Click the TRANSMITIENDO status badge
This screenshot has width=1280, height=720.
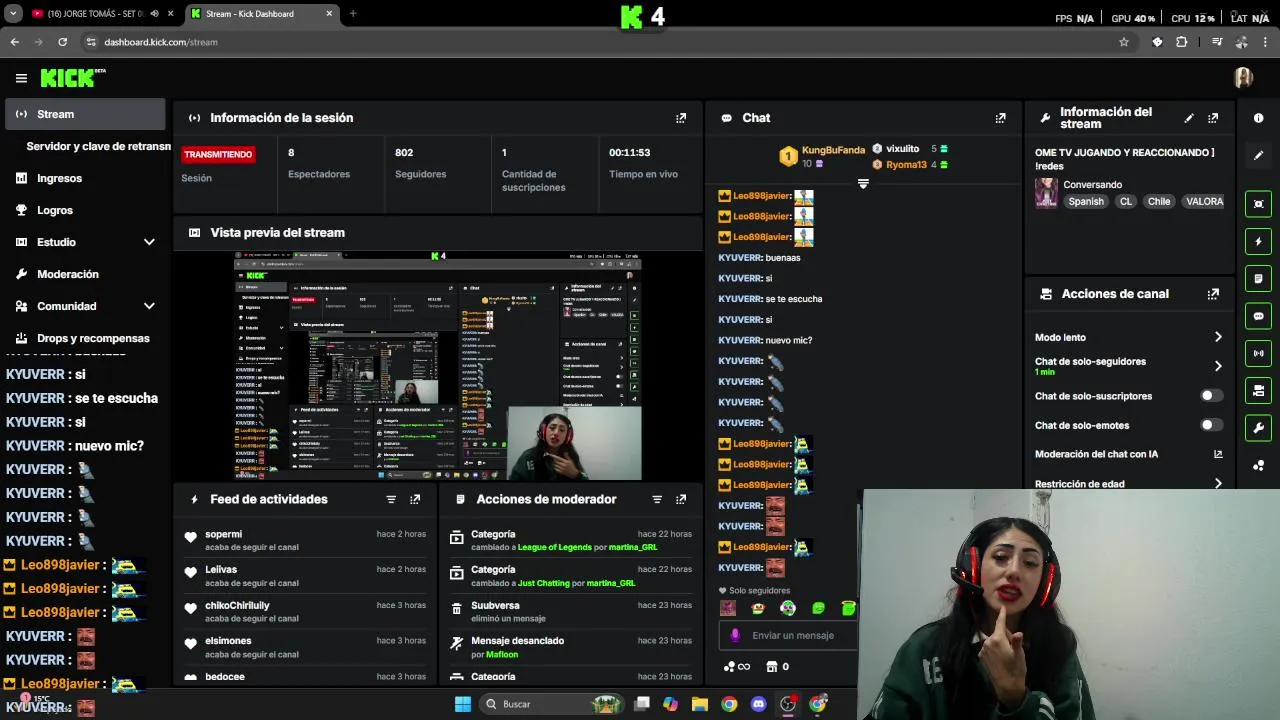[218, 154]
